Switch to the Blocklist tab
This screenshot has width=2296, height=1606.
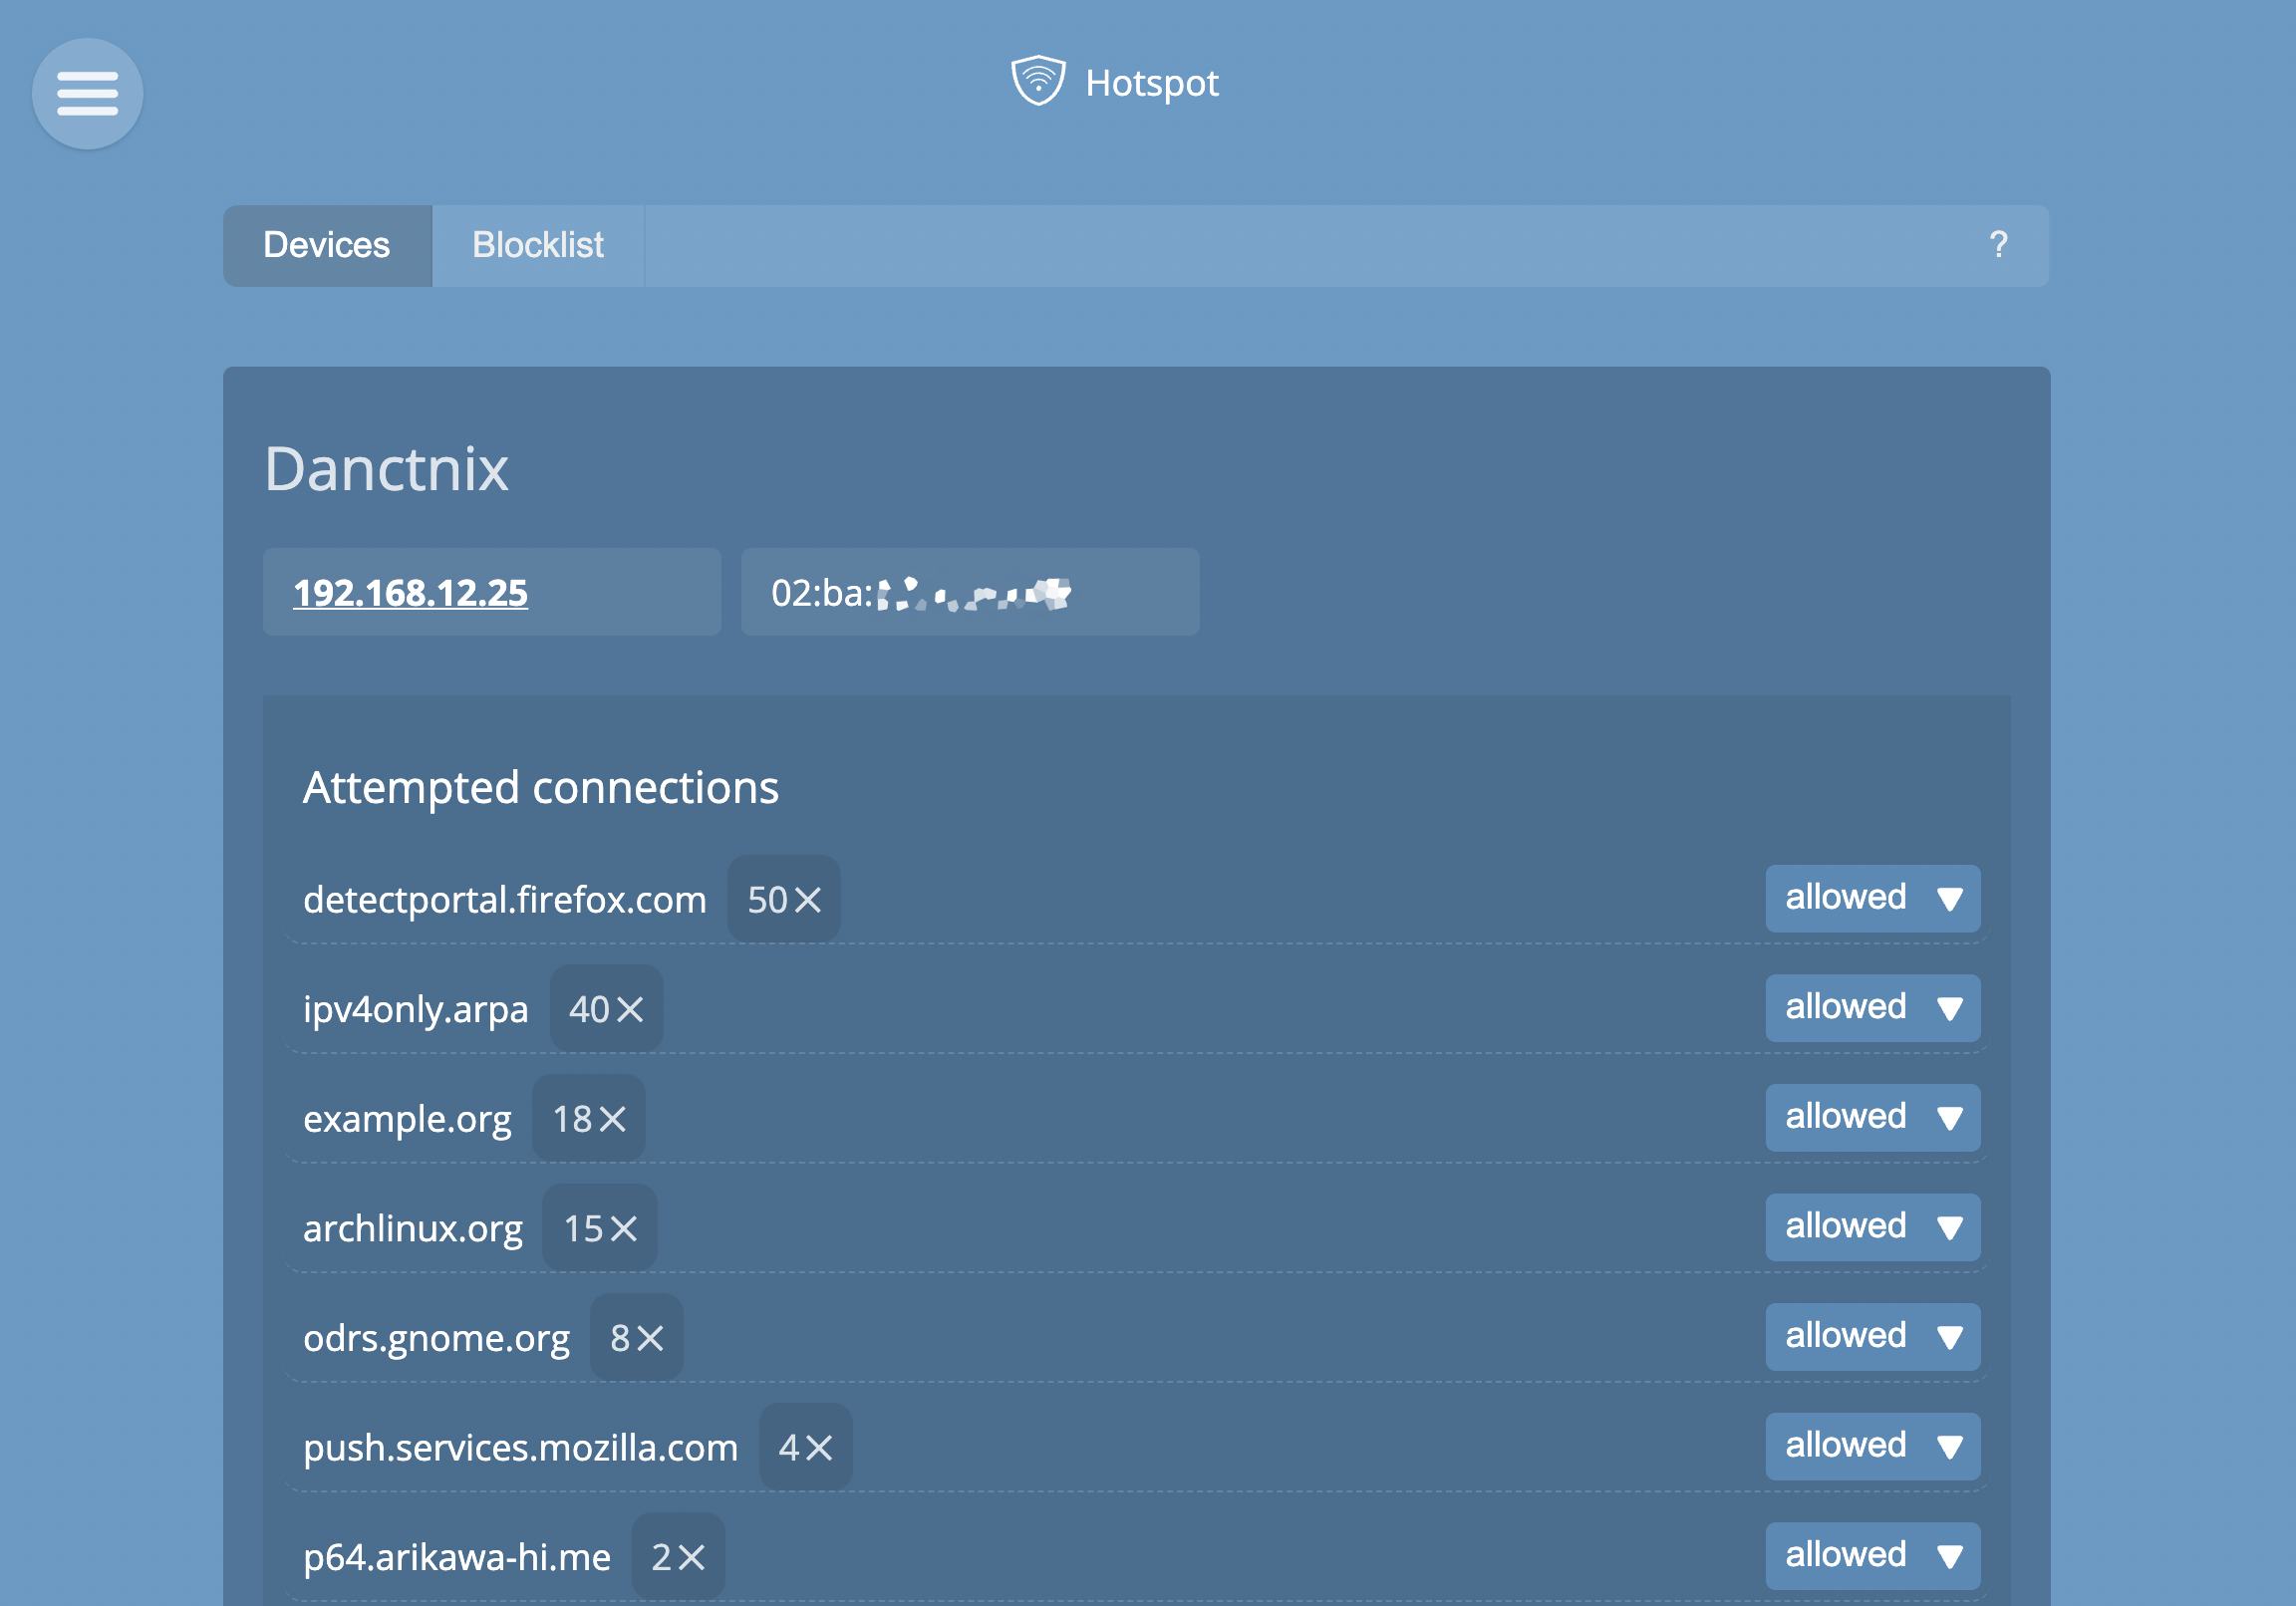[x=538, y=246]
